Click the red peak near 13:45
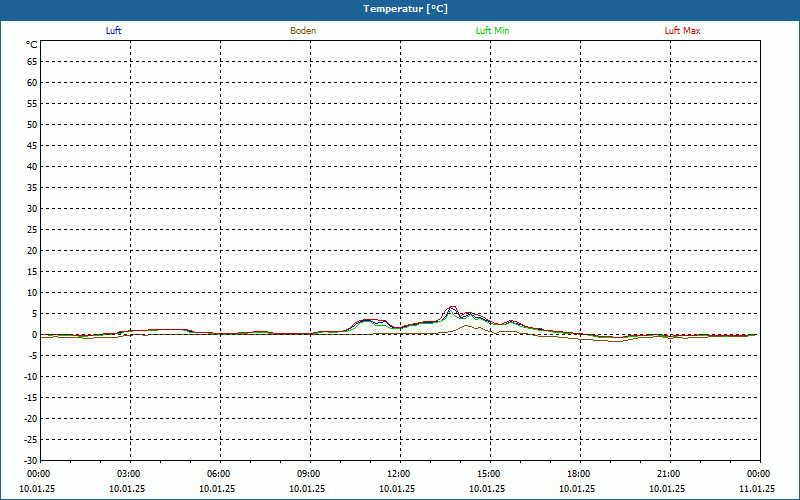 pos(452,307)
